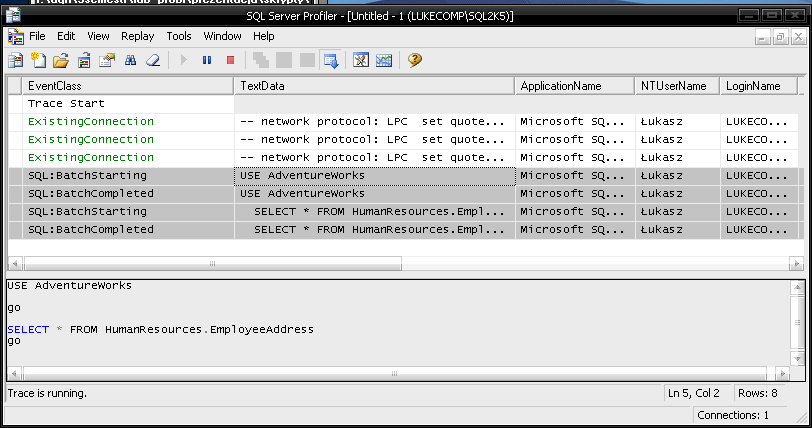Click the 'Trace is running.' status text
Viewport: 812px width, 428px height.
pyautogui.click(x=47, y=394)
